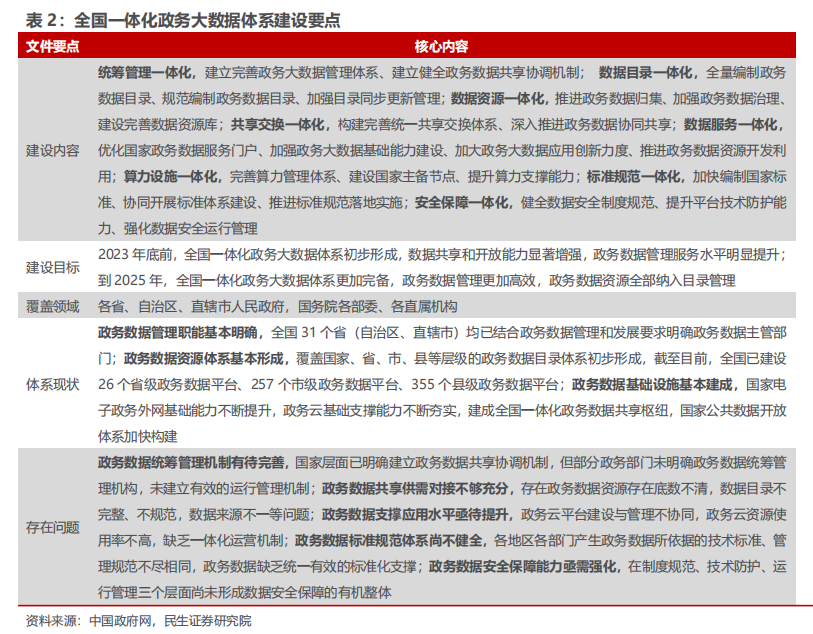Click the 建设目标 row label

pyautogui.click(x=52, y=267)
